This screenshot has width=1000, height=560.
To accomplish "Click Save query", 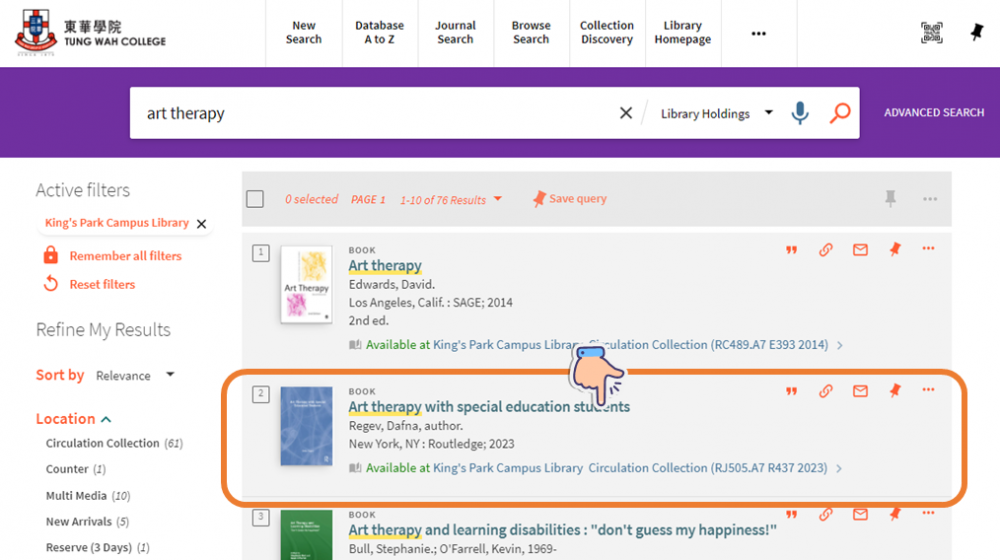I will click(x=570, y=198).
